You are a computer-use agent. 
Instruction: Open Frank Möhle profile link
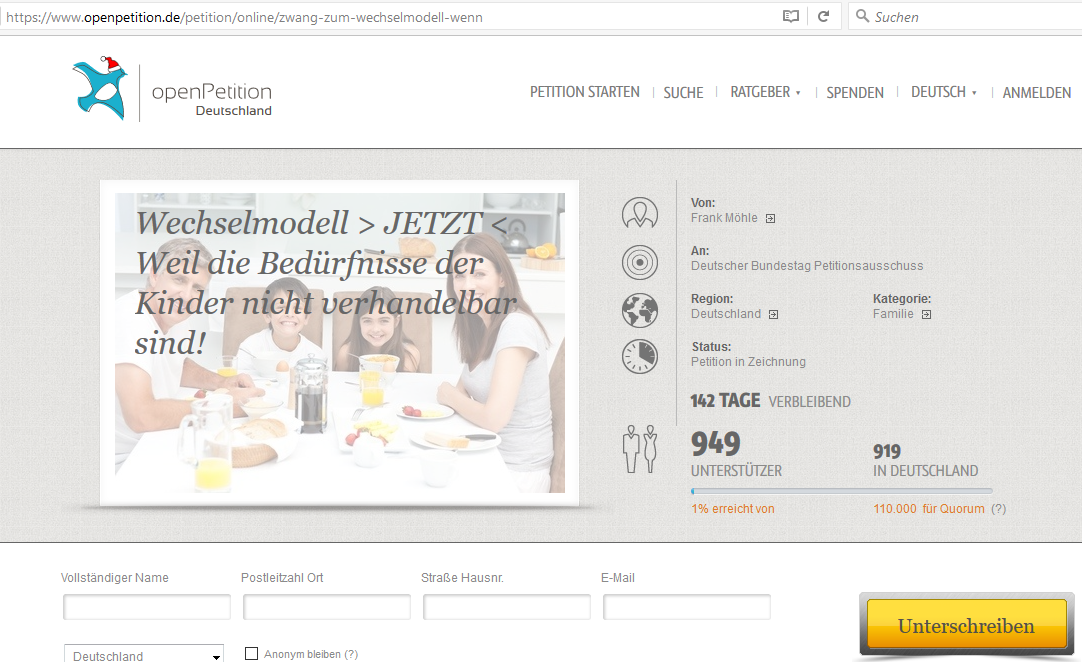[x=725, y=218]
